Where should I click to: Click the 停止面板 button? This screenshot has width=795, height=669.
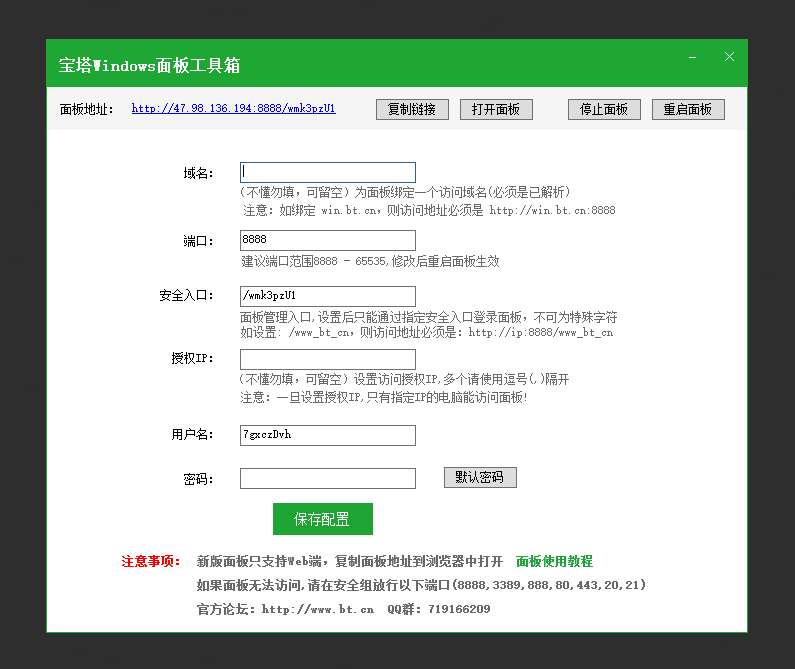(x=604, y=110)
